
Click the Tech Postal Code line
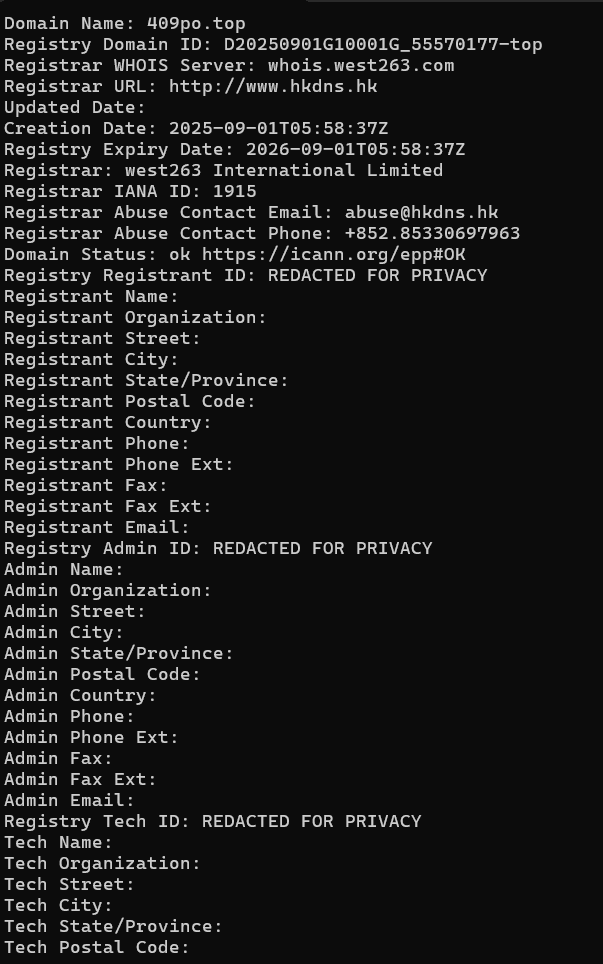[x=96, y=947]
